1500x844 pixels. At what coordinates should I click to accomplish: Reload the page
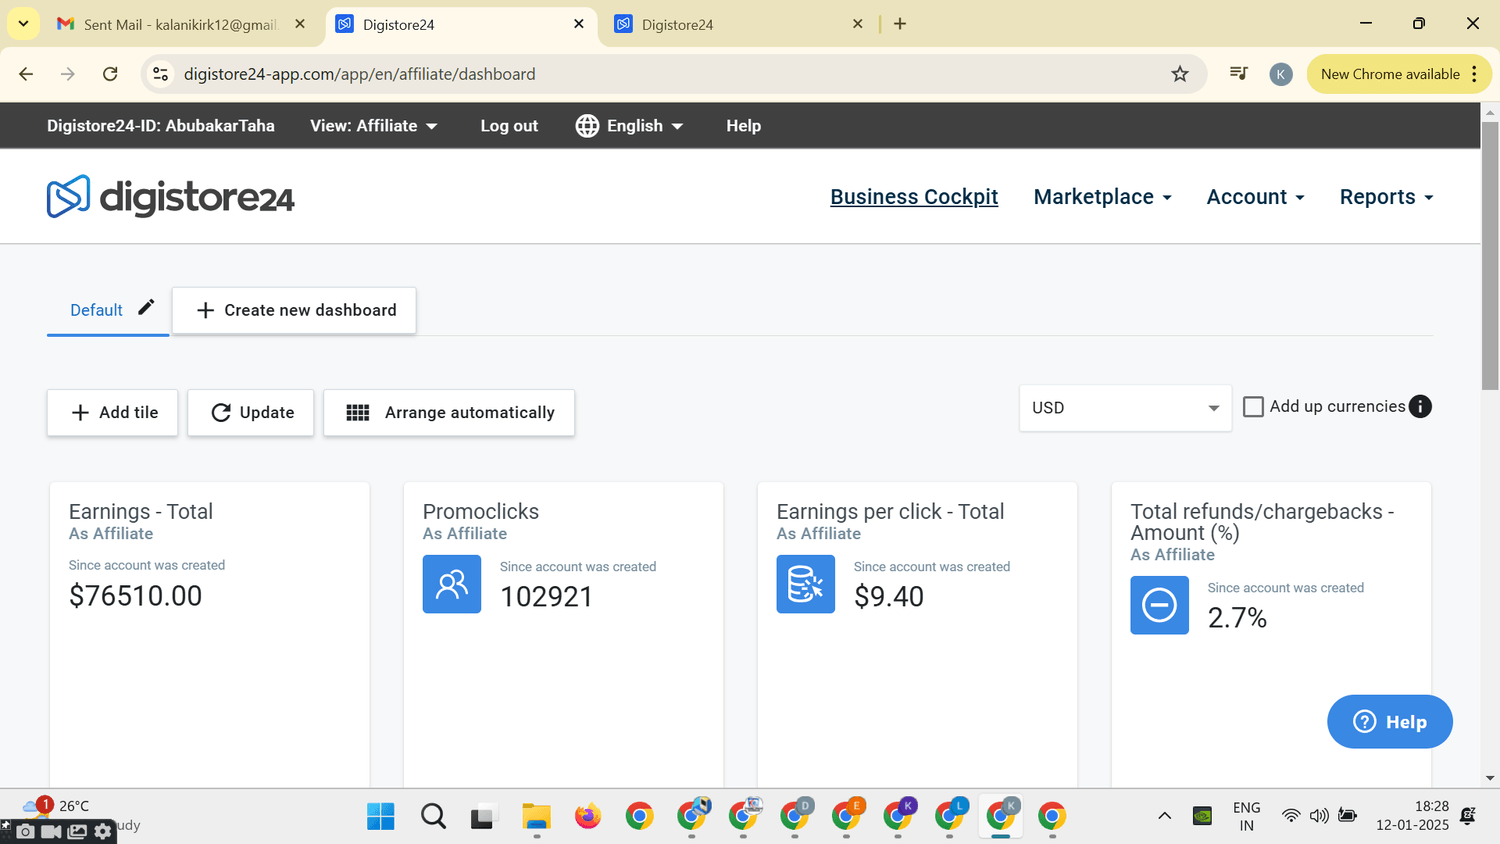click(110, 74)
